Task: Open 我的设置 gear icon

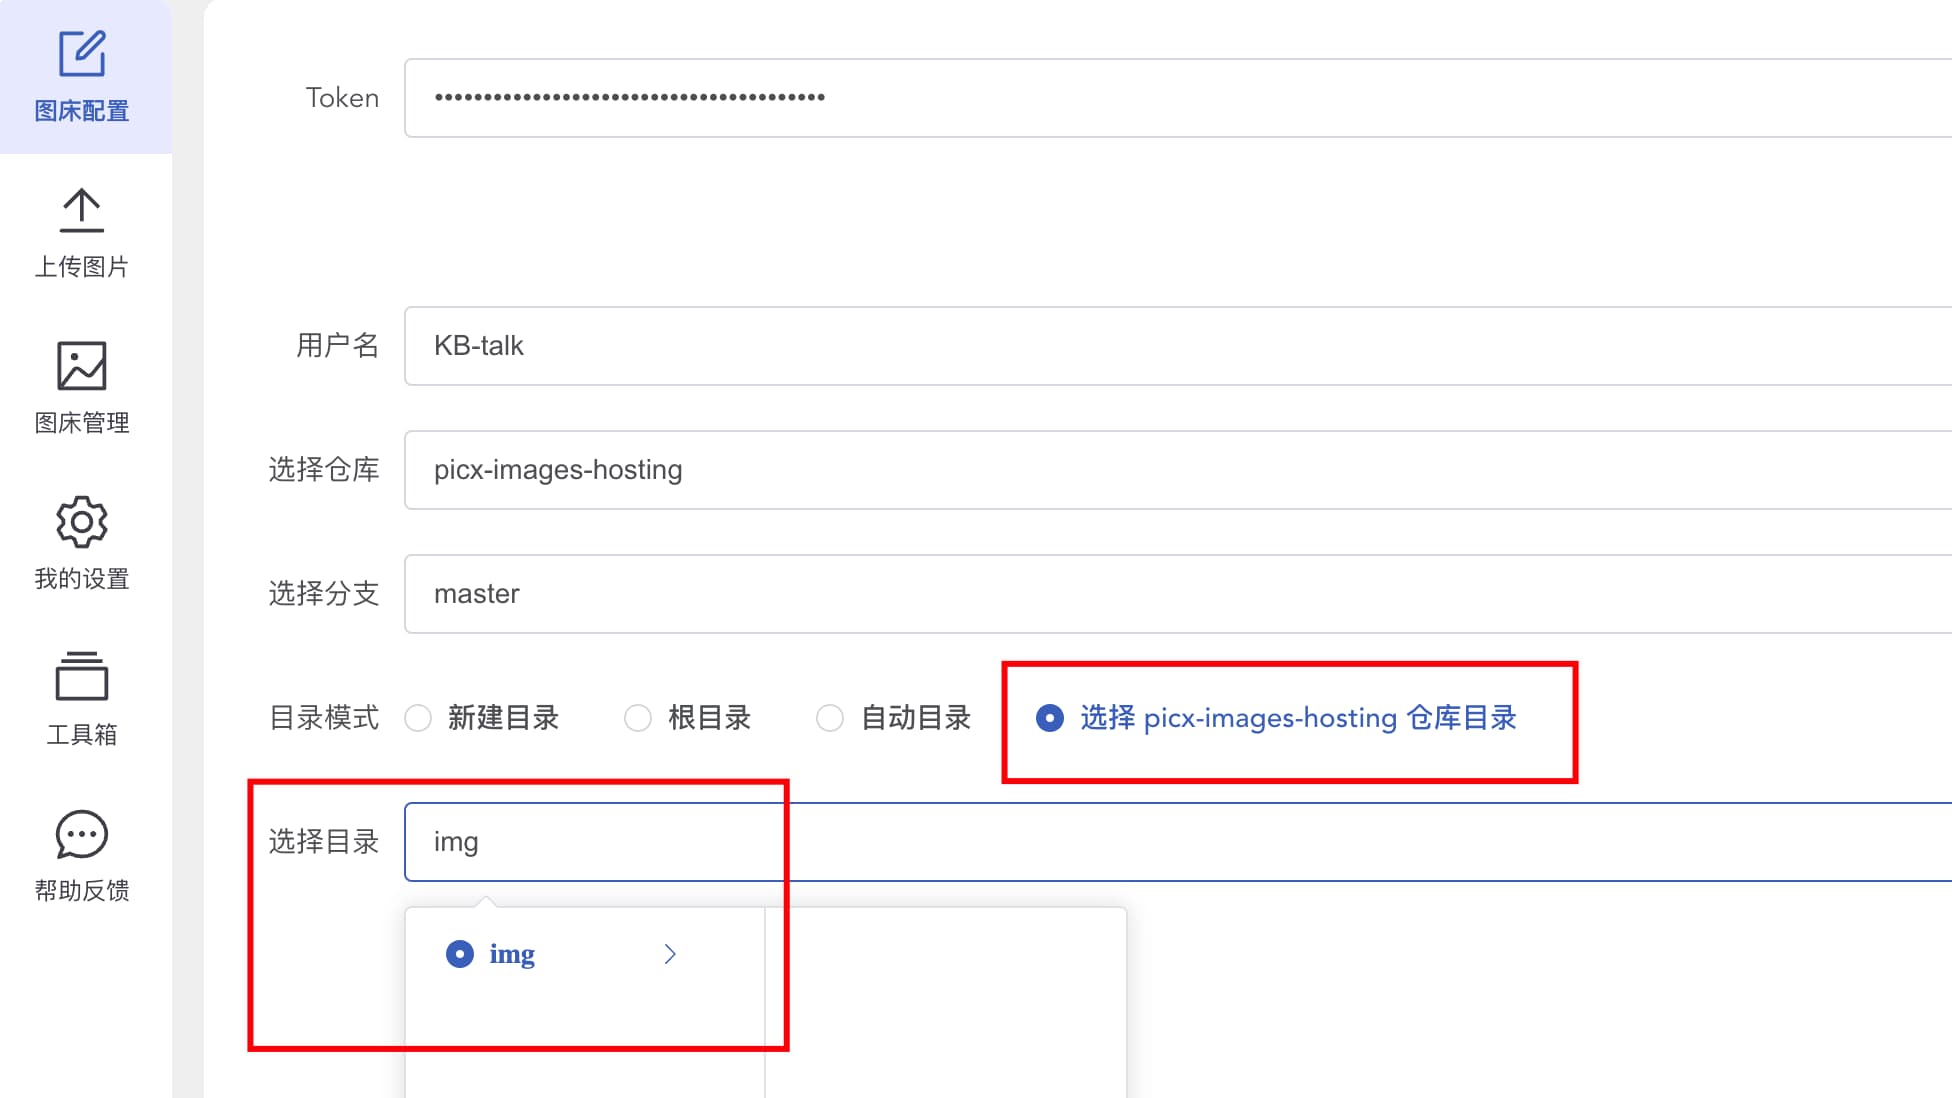Action: [82, 522]
